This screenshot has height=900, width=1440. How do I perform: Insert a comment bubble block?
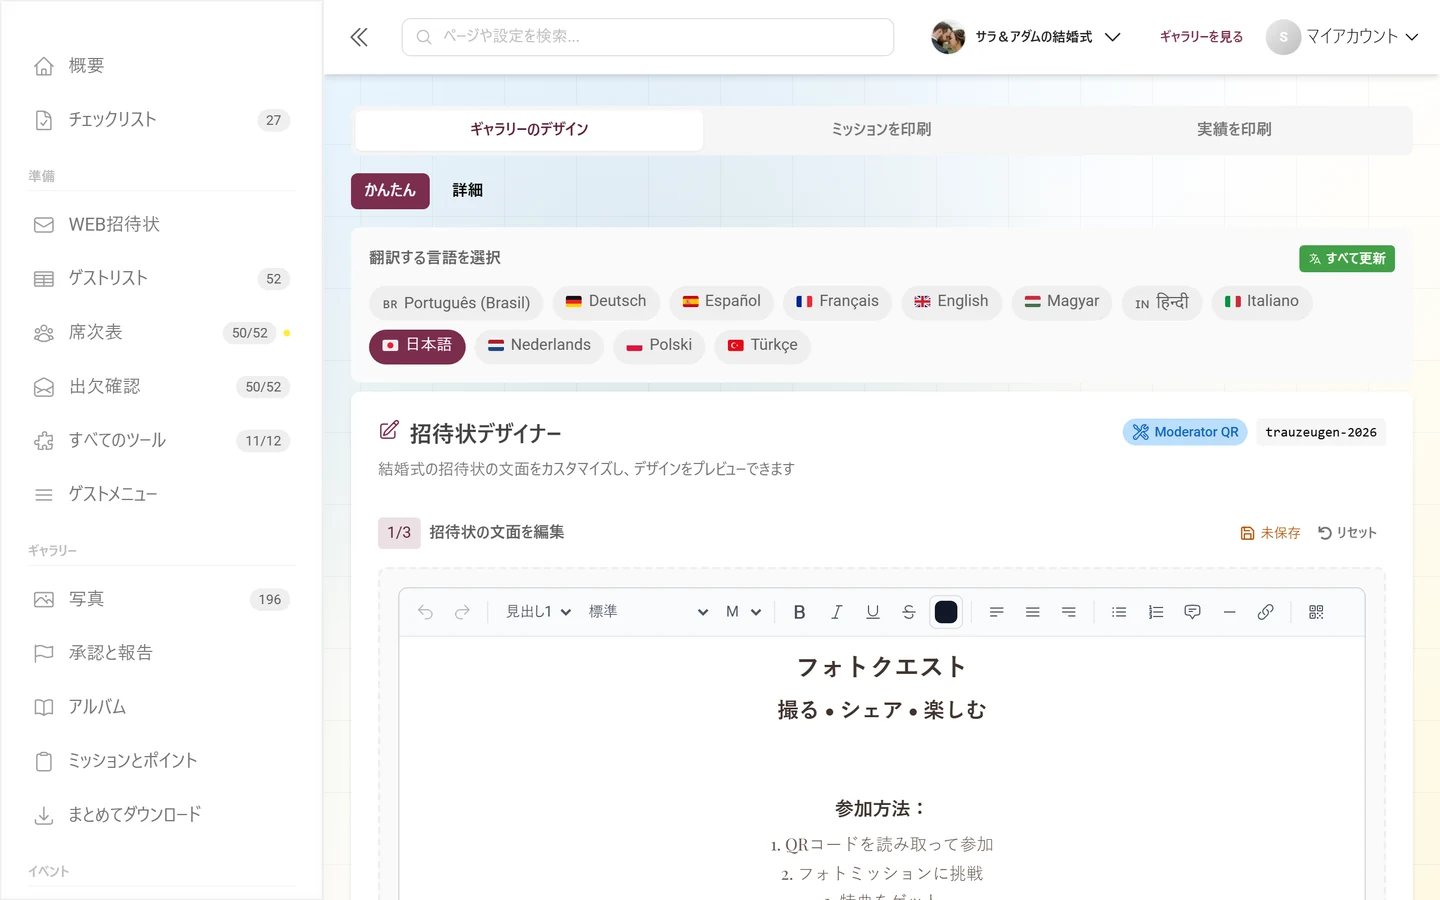point(1192,612)
